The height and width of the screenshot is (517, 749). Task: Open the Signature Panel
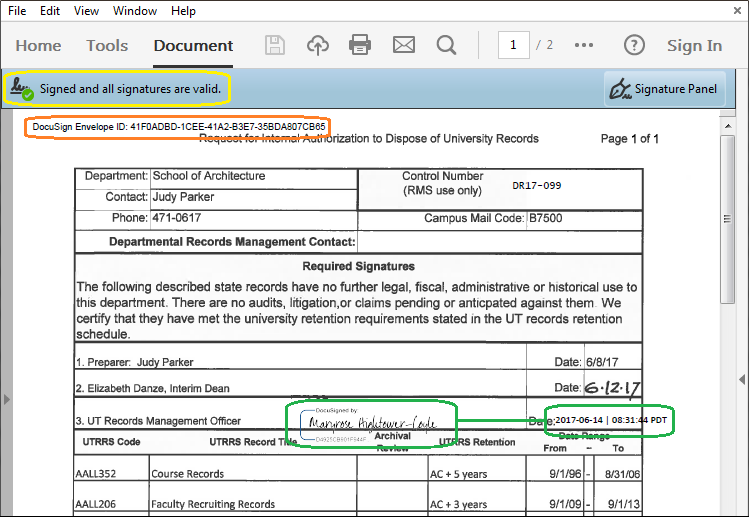tap(664, 89)
